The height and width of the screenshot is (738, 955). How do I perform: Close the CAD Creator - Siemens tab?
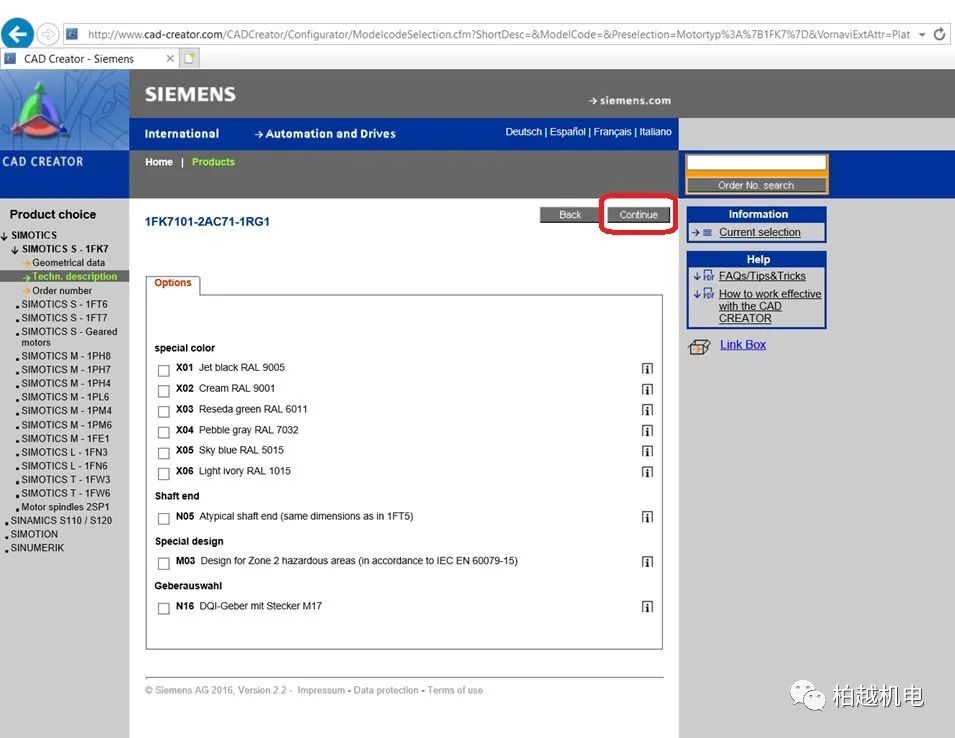170,58
